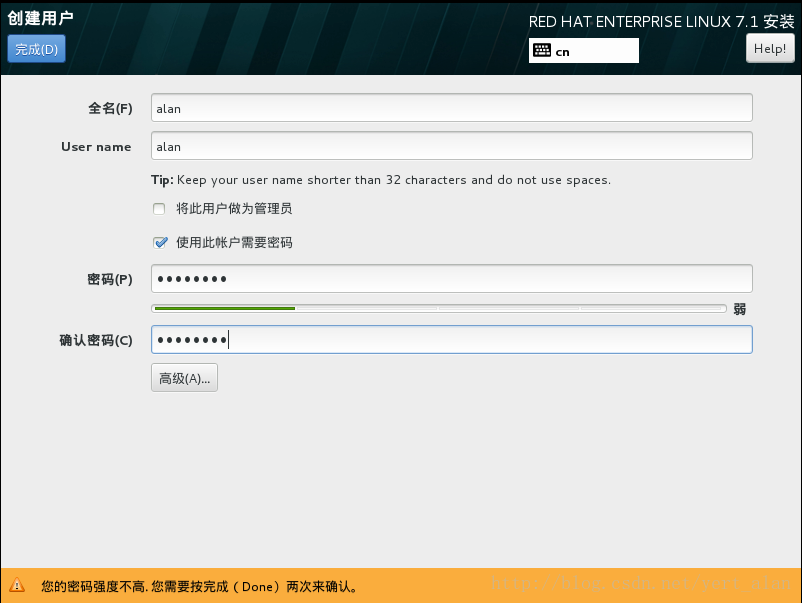Click into the 确认密码(C) confirm password field
This screenshot has width=802, height=603.
(452, 340)
